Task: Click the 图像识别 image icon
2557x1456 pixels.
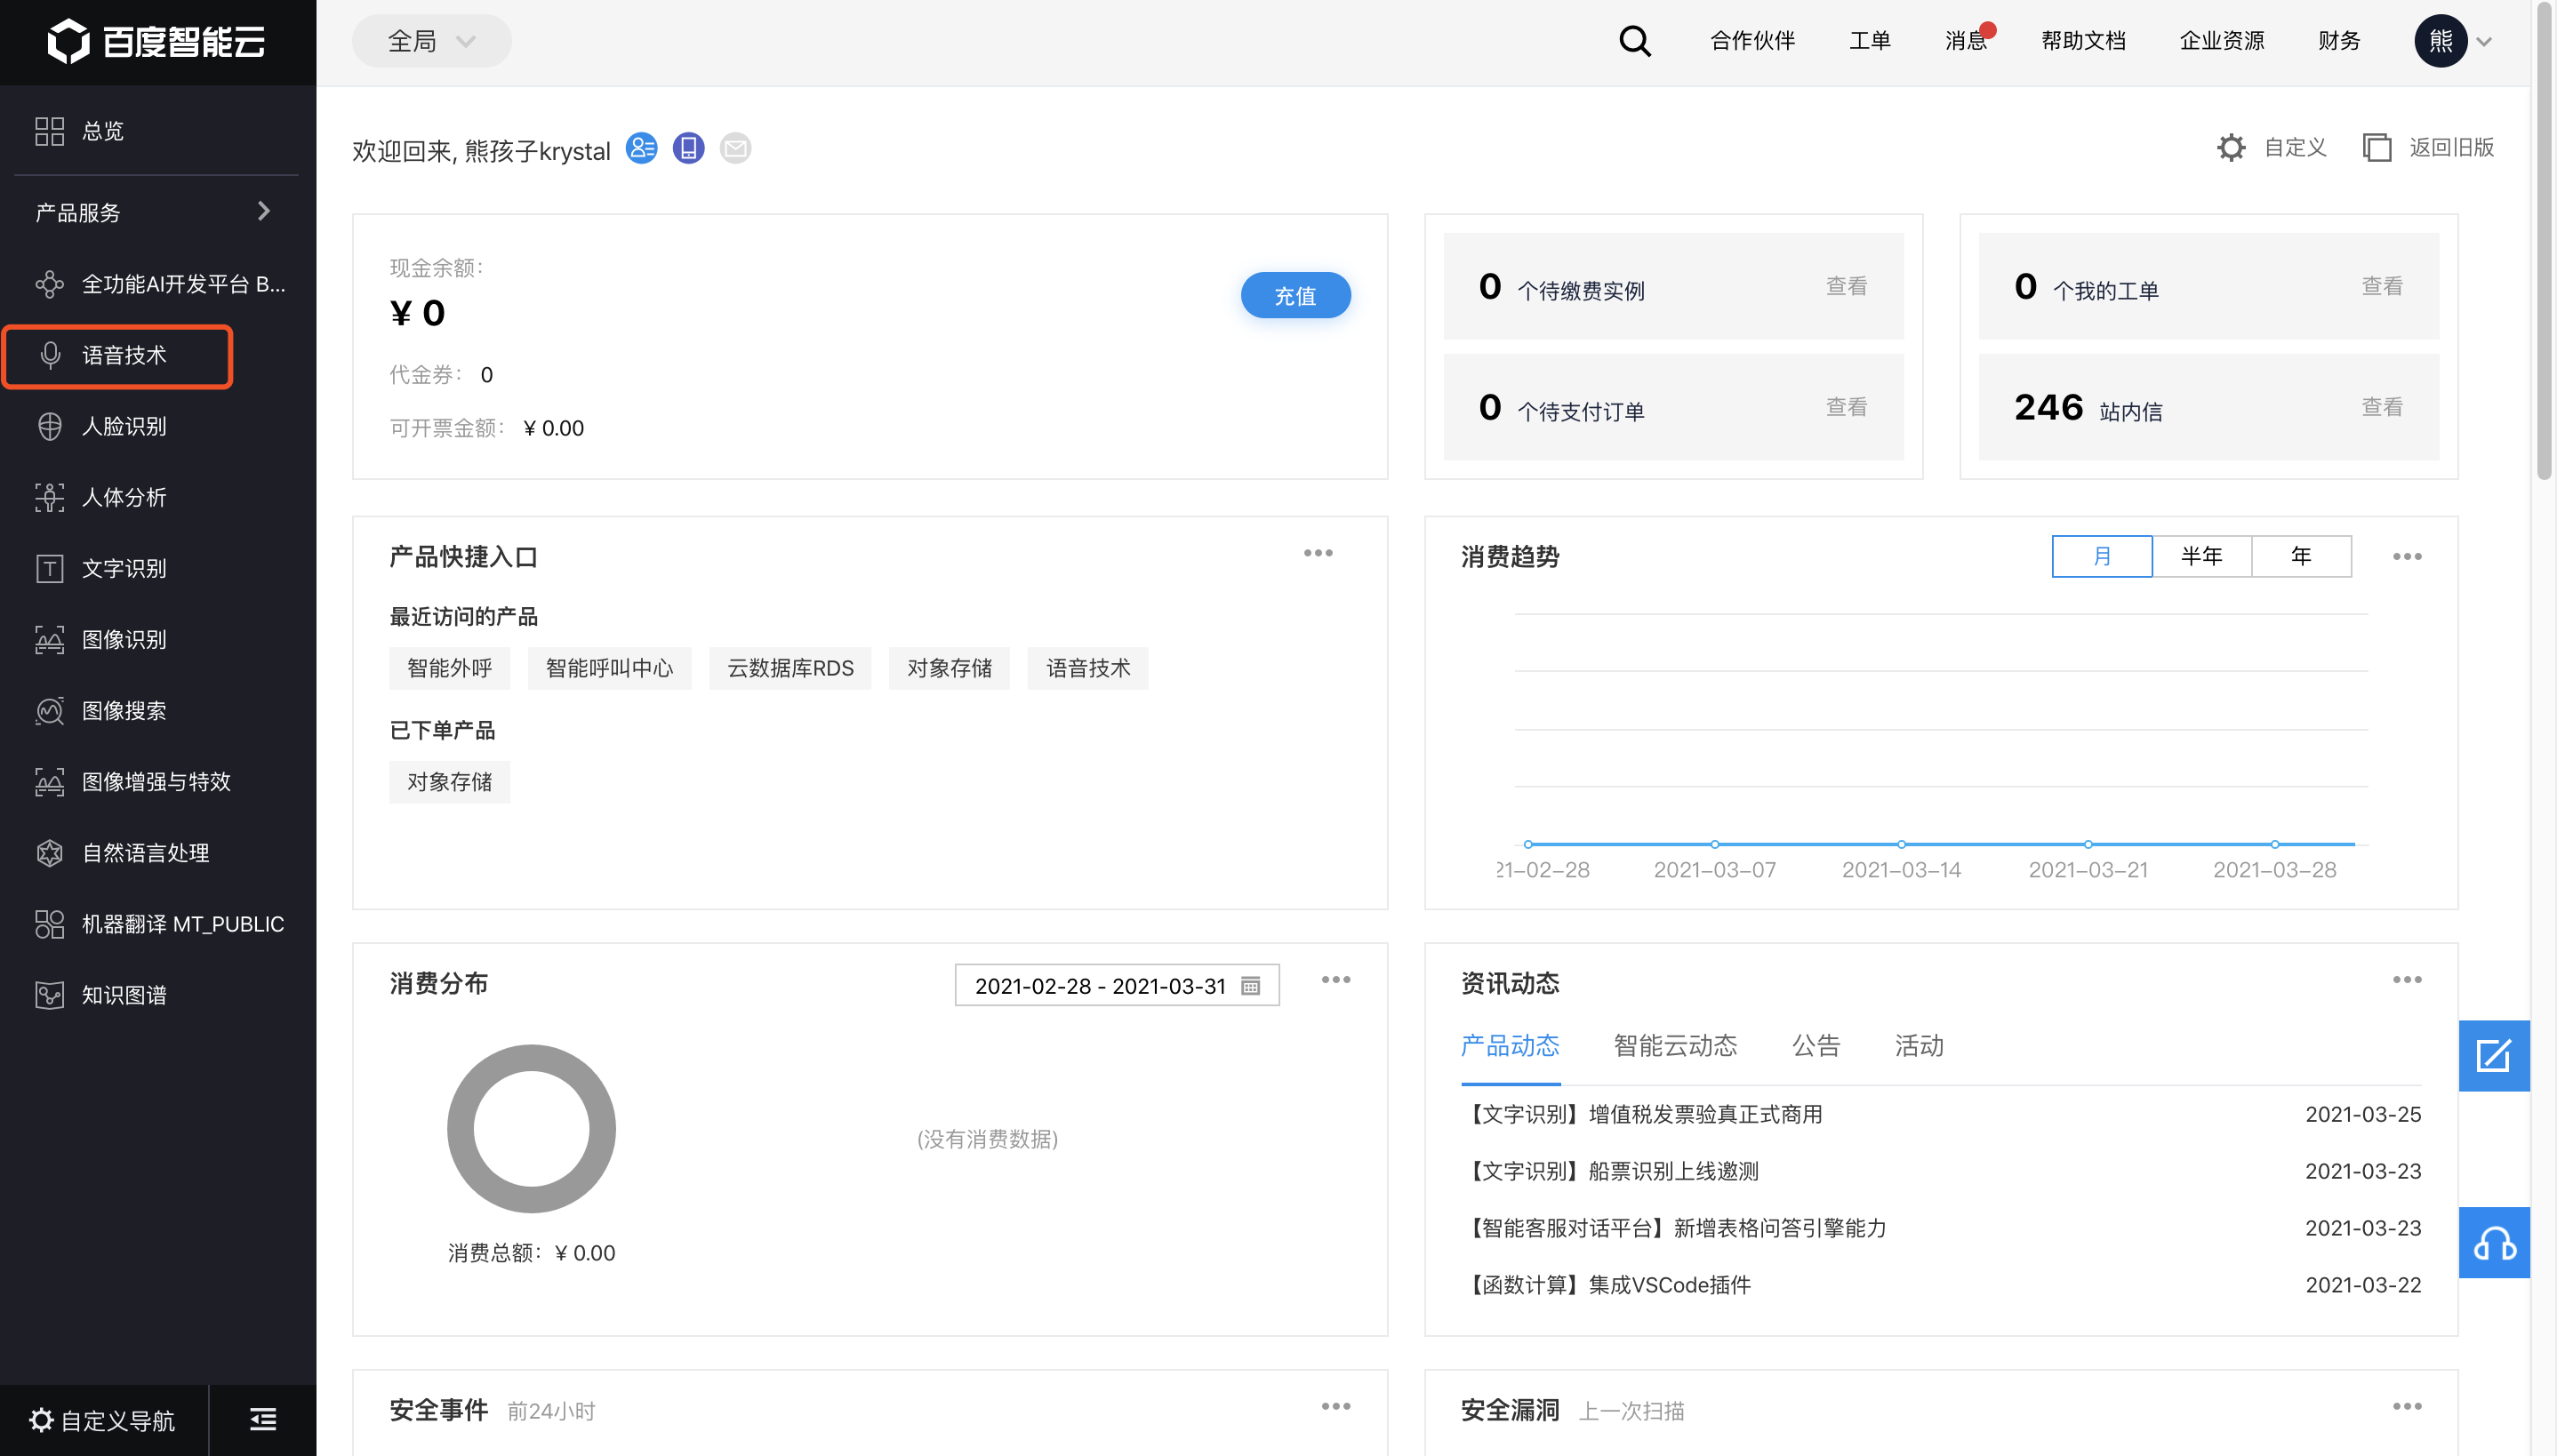Action: [49, 639]
